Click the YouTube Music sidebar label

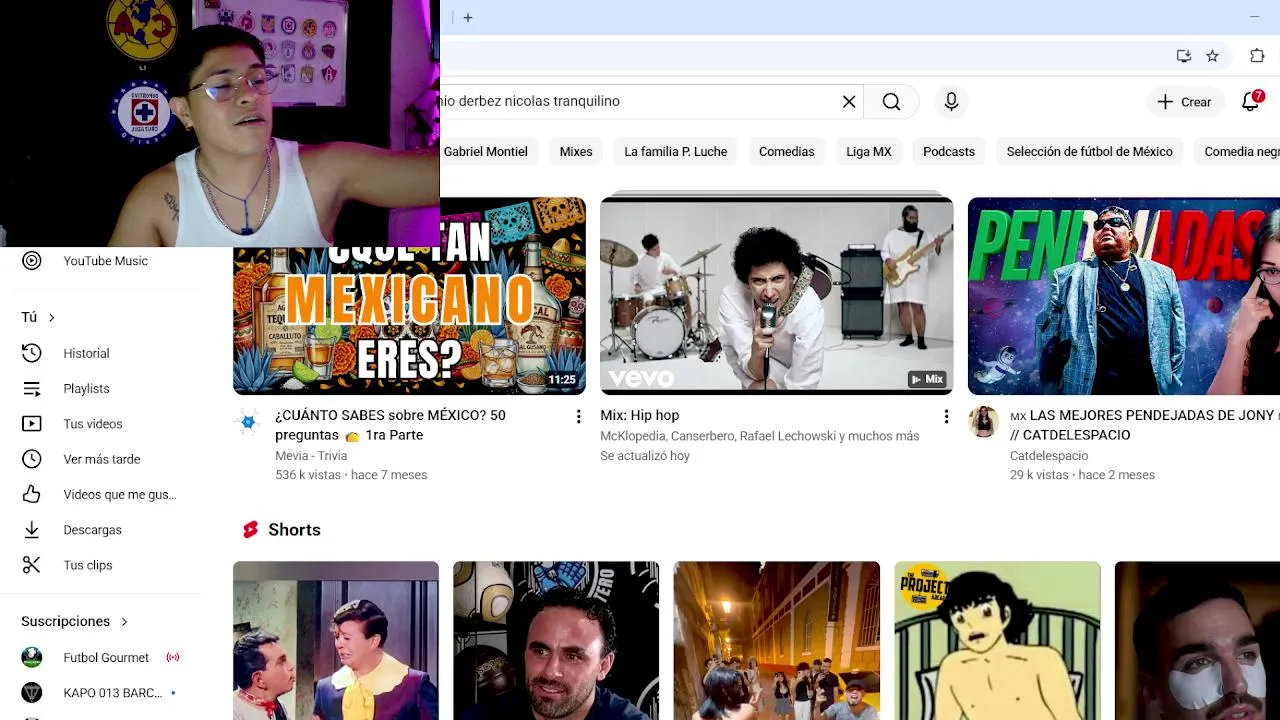coord(106,261)
